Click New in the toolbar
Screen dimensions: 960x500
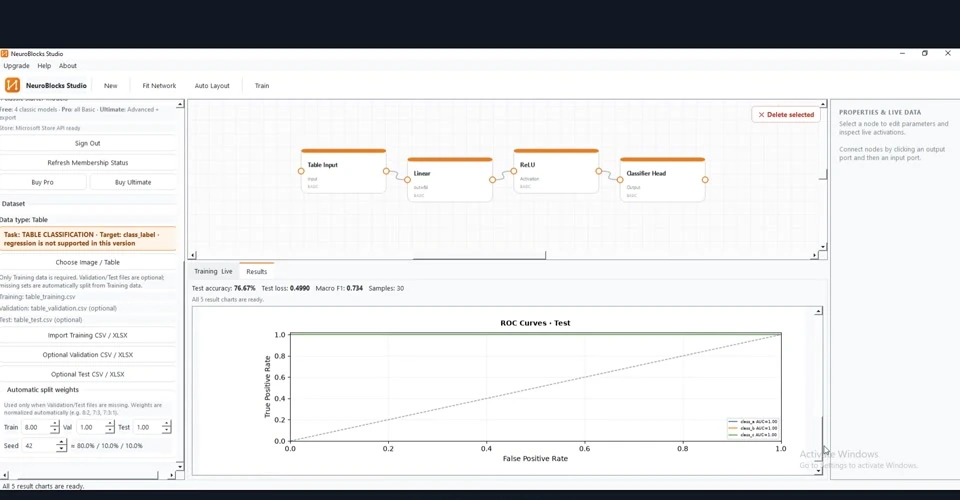(110, 86)
